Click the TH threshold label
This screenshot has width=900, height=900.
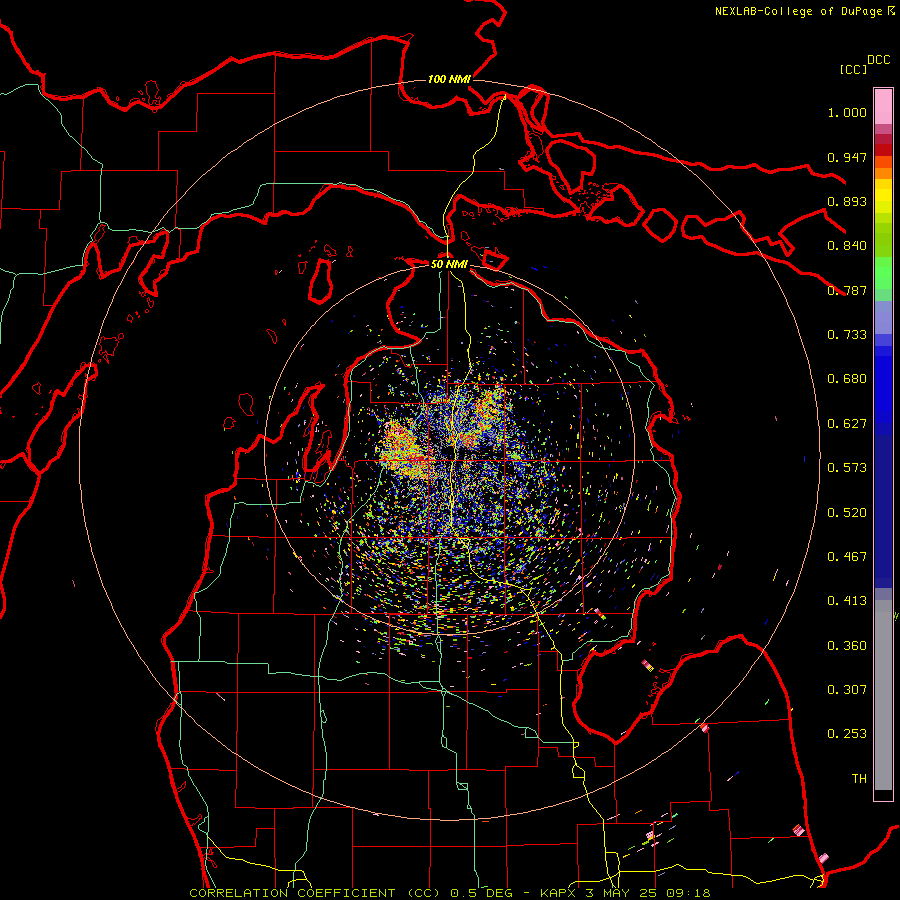pyautogui.click(x=859, y=779)
